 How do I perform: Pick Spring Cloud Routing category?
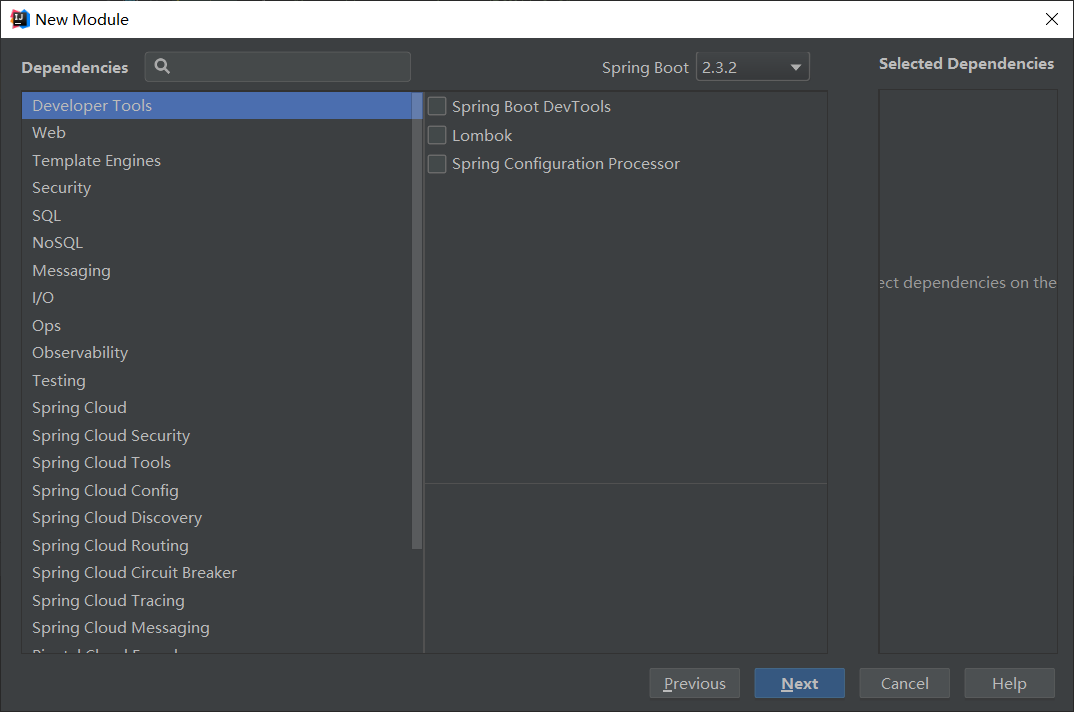(x=217, y=545)
